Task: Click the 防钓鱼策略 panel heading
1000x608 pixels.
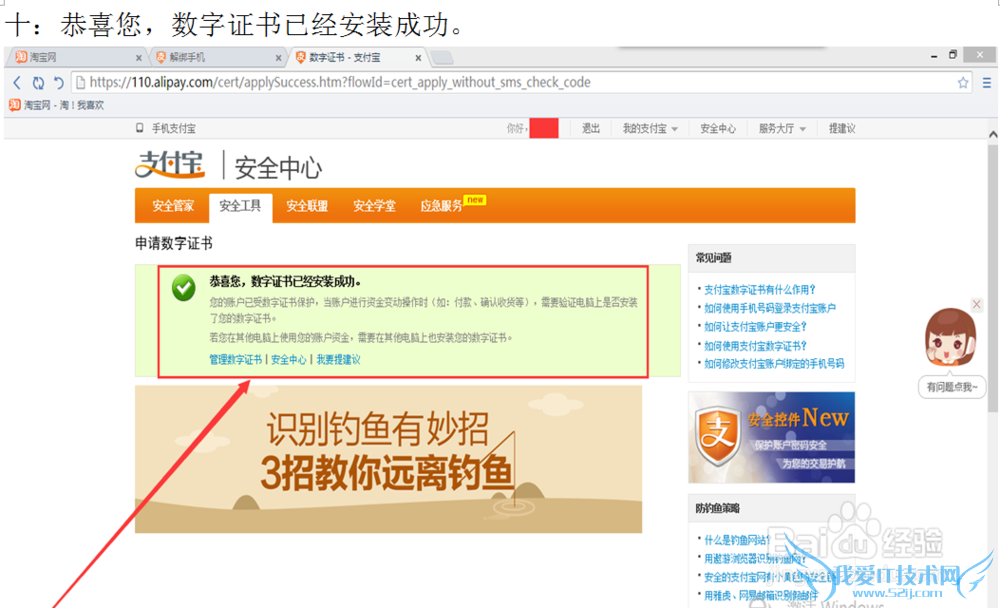Action: [718, 508]
